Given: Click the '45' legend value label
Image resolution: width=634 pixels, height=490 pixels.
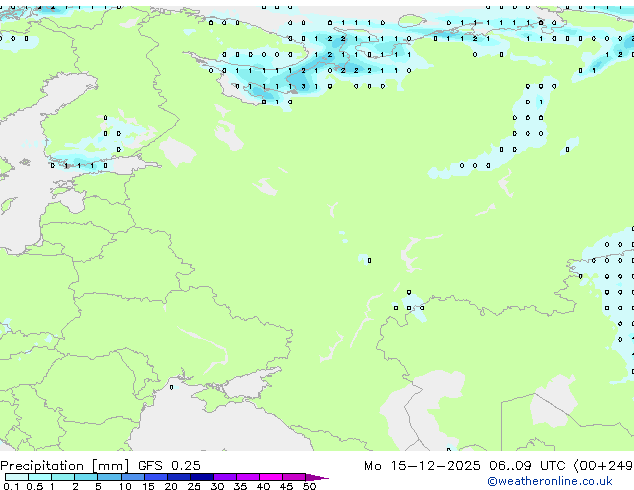Looking at the screenshot, I should tap(286, 486).
